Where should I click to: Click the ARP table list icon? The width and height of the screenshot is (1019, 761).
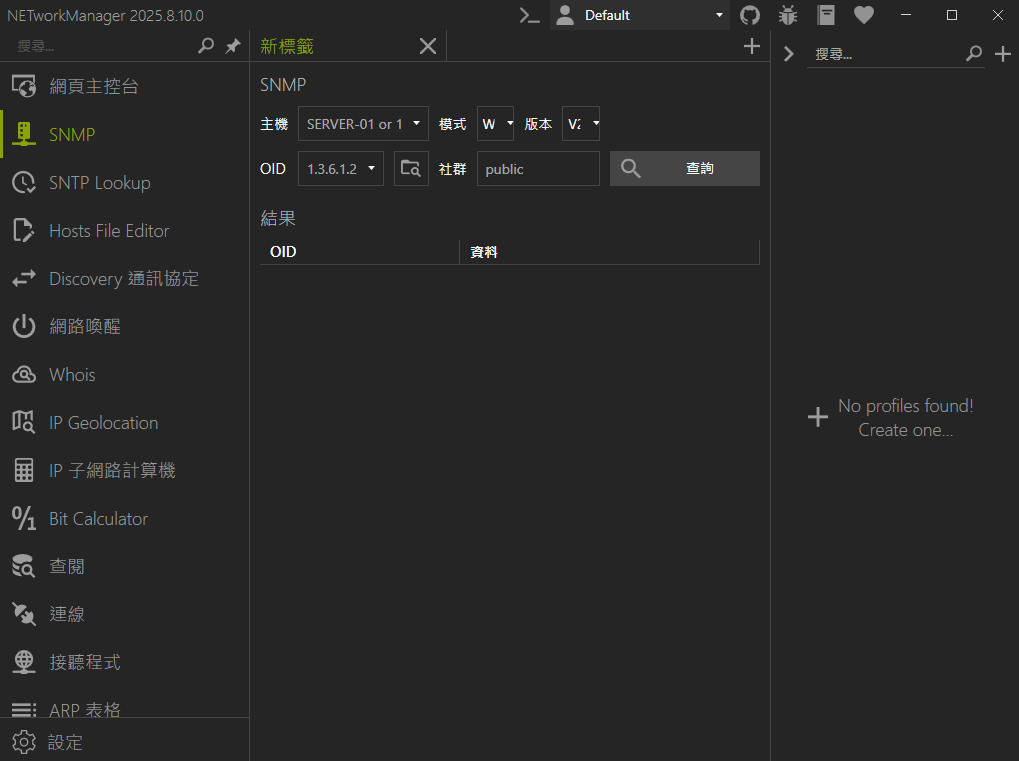[24, 710]
